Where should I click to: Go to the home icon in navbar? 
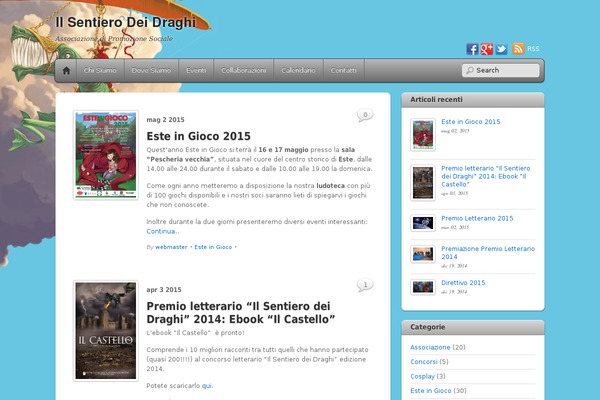(x=66, y=70)
